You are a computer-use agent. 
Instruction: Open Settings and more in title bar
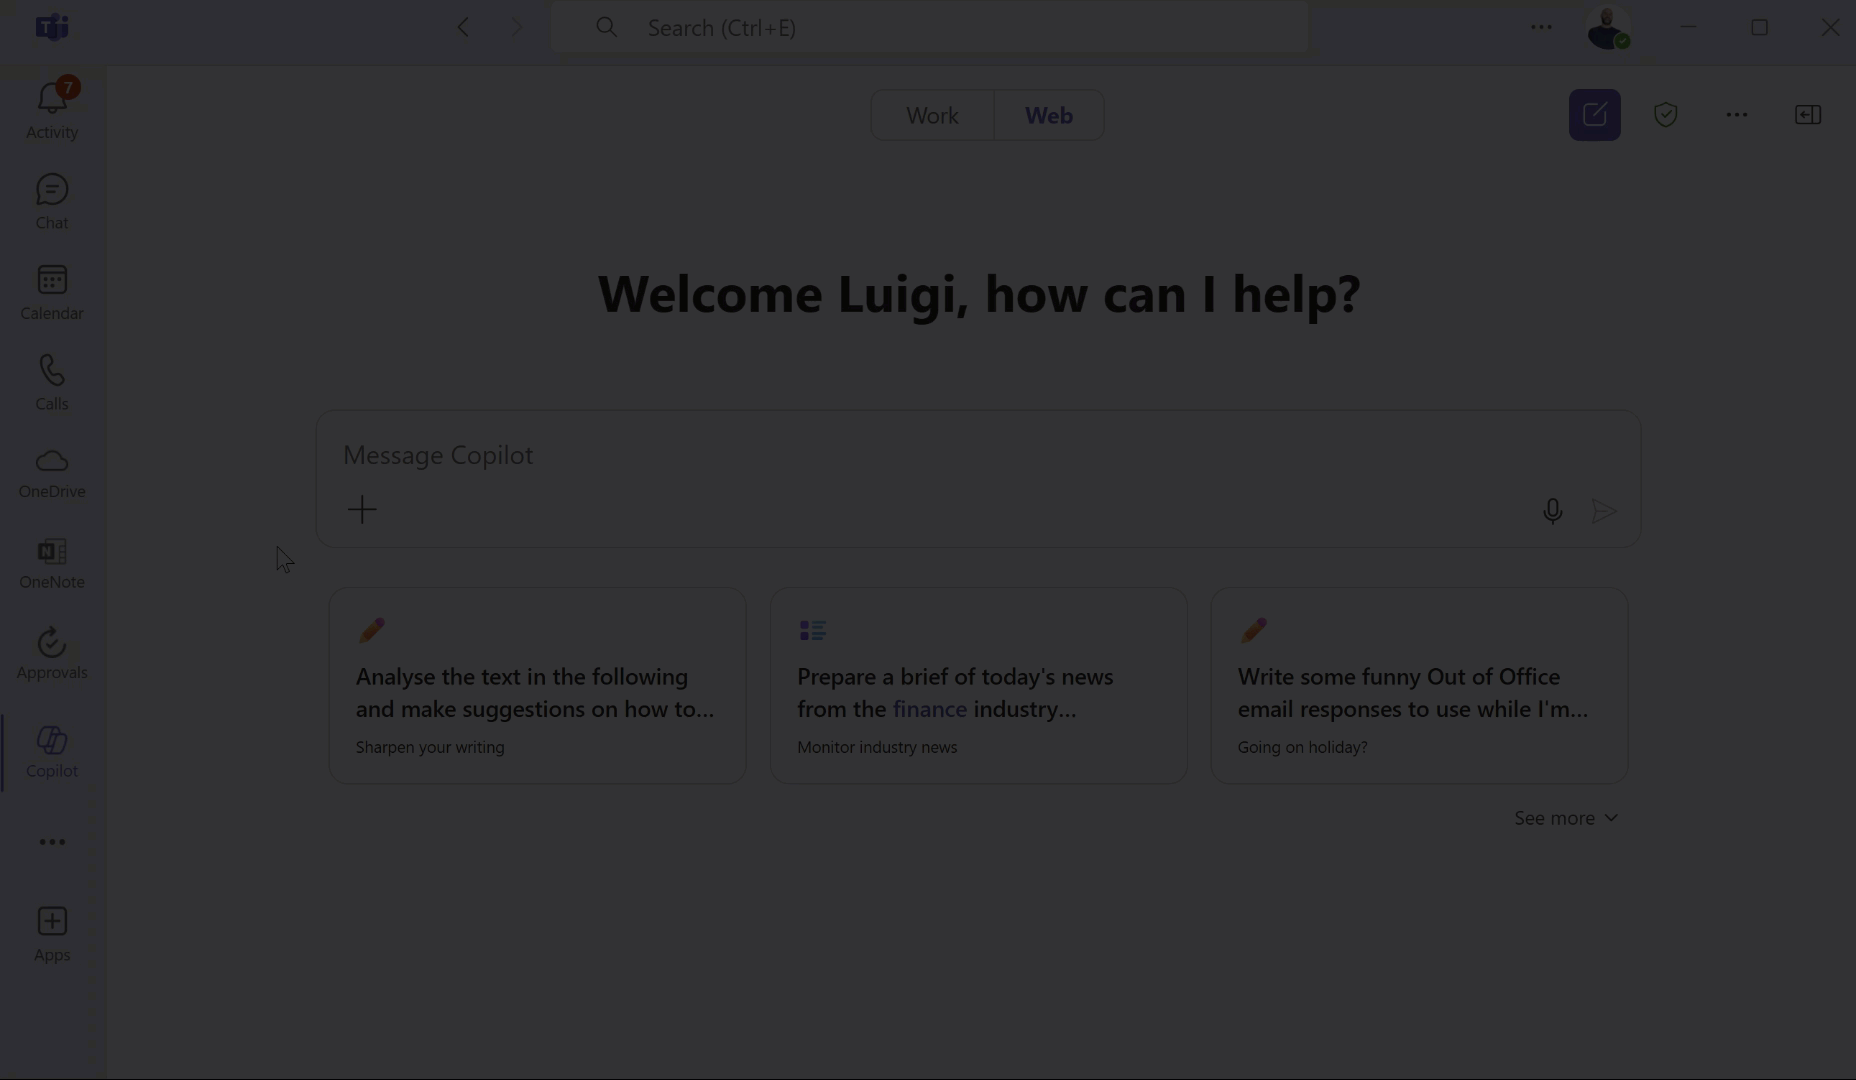(x=1541, y=27)
